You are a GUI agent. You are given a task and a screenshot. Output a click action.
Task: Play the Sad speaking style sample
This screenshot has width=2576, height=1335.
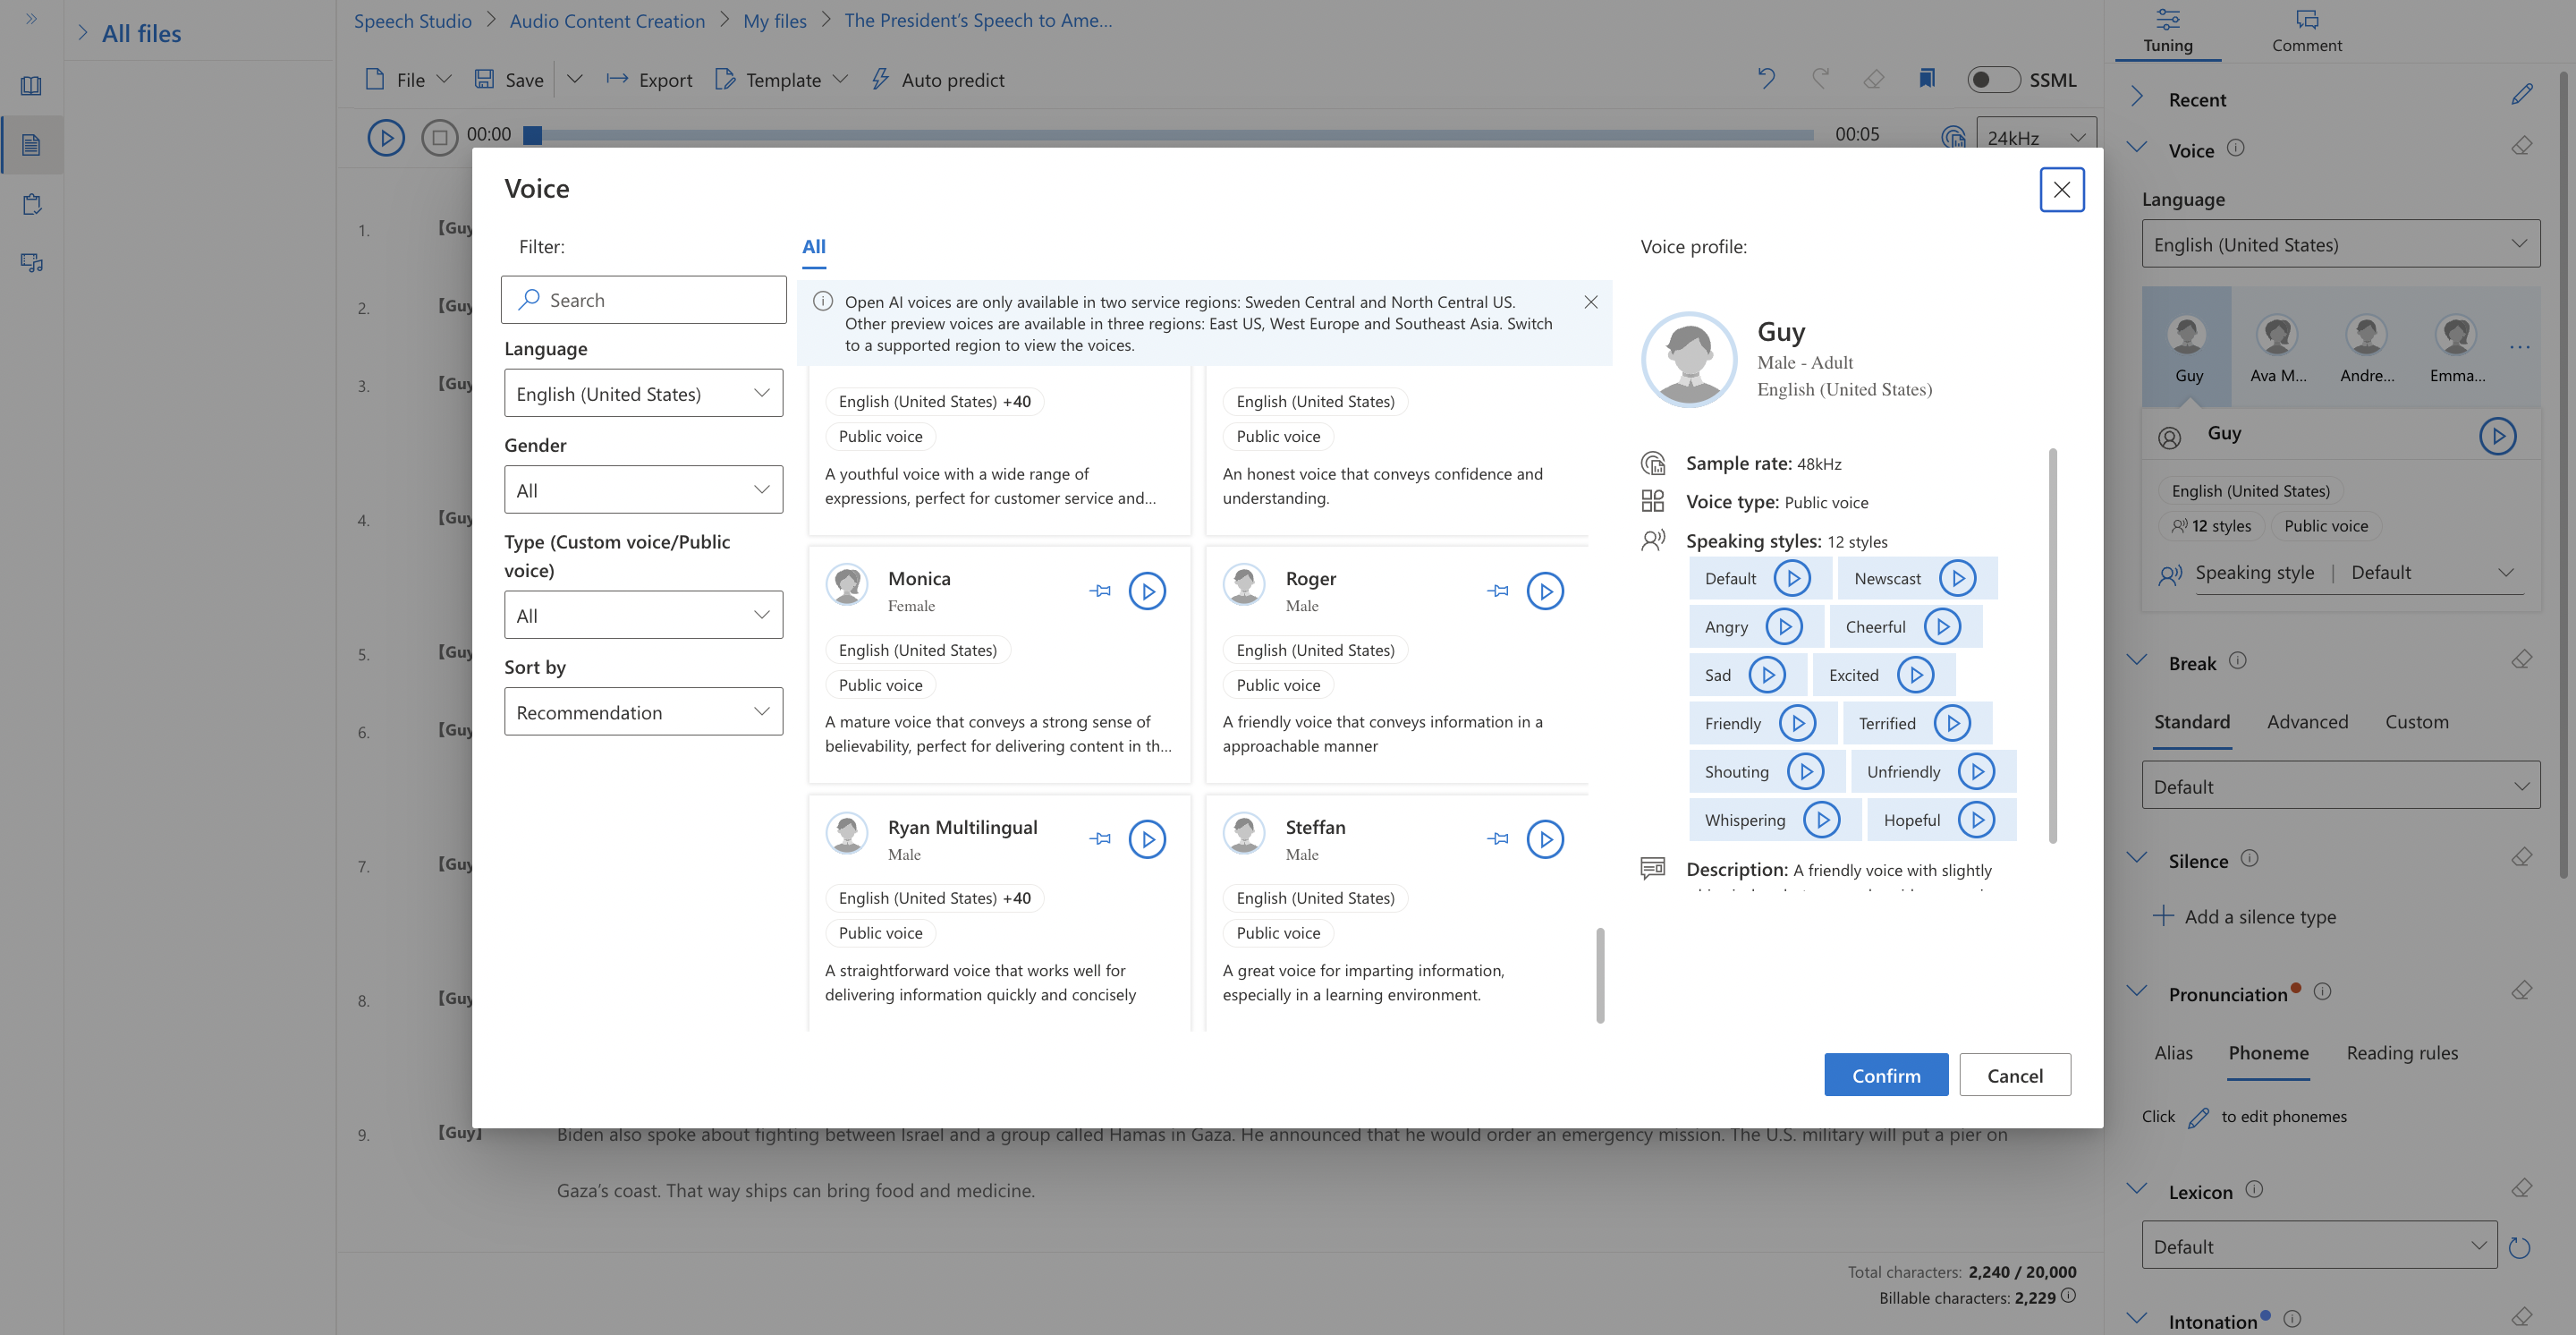[1767, 675]
